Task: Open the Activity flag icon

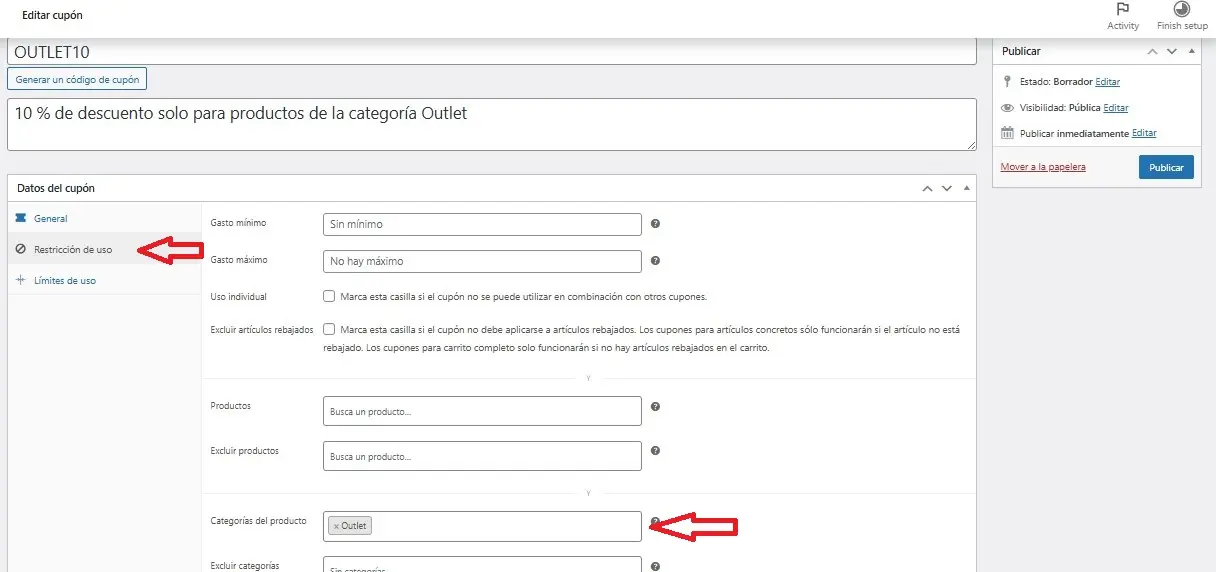Action: pos(1123,10)
